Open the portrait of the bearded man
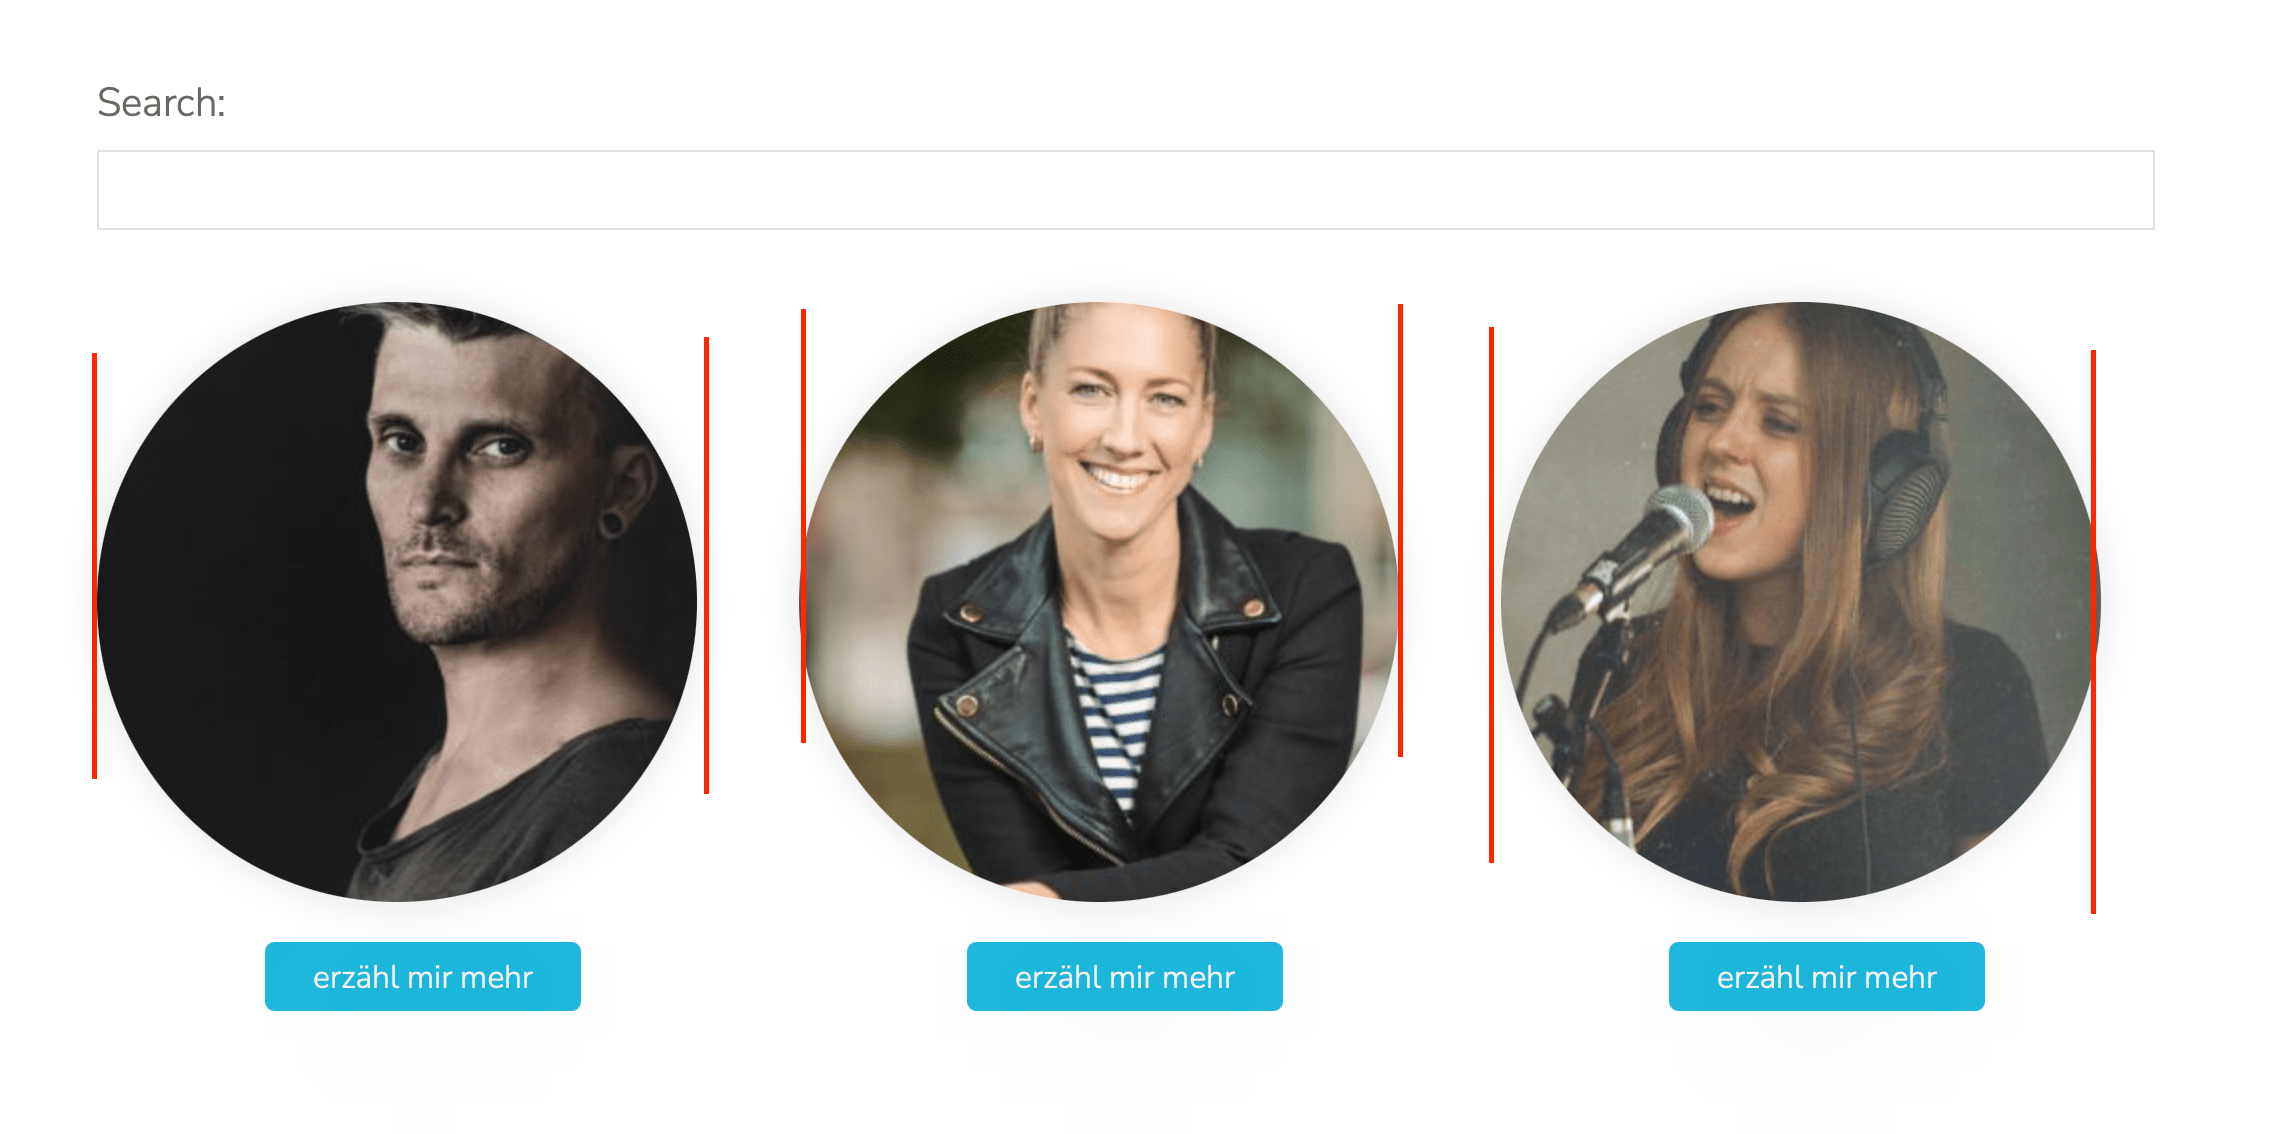The height and width of the screenshot is (1134, 2296). 397,602
